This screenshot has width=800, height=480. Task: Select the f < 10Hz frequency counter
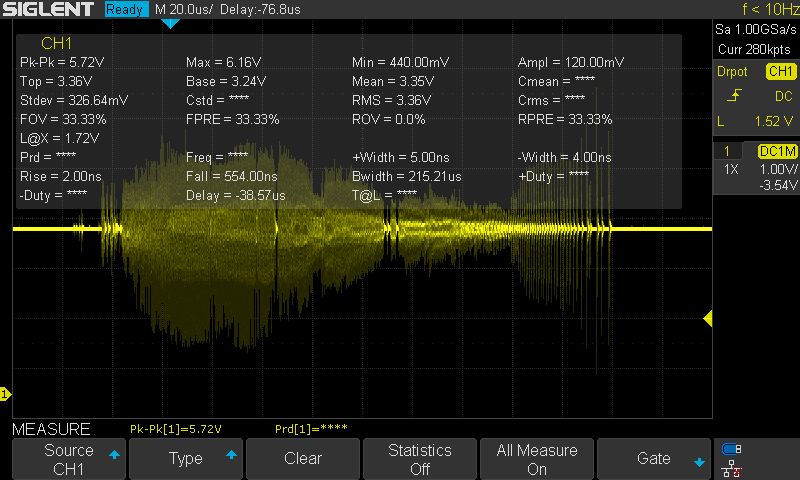(x=770, y=9)
